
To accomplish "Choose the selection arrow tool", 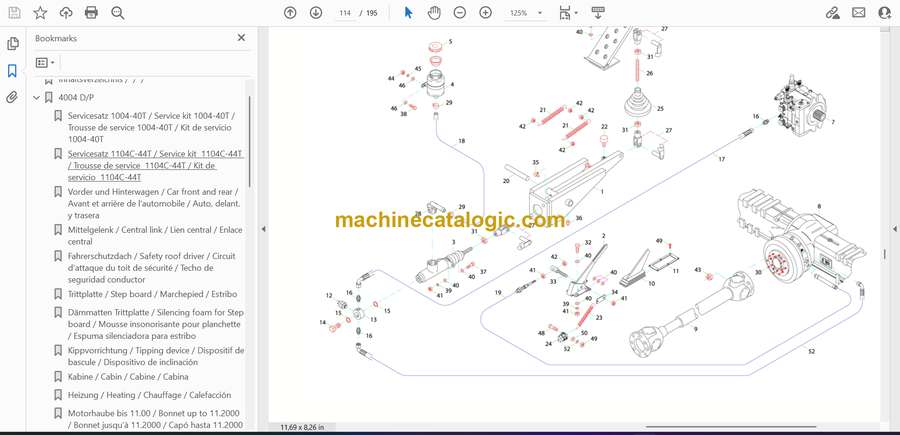I will (409, 13).
